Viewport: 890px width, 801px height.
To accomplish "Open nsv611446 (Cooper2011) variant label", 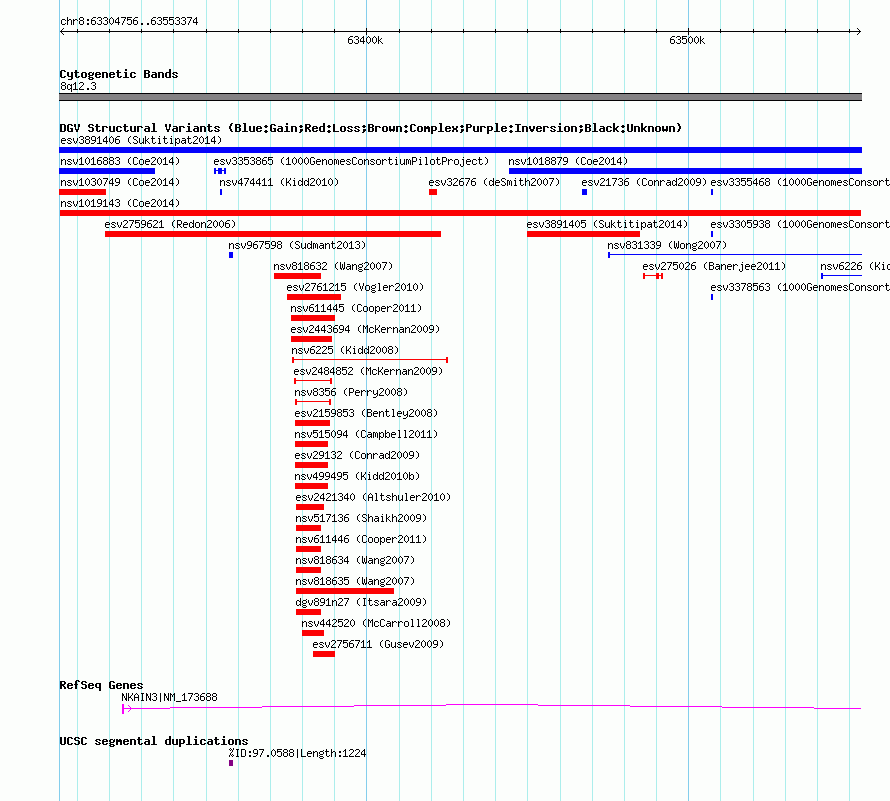I will coord(361,539).
